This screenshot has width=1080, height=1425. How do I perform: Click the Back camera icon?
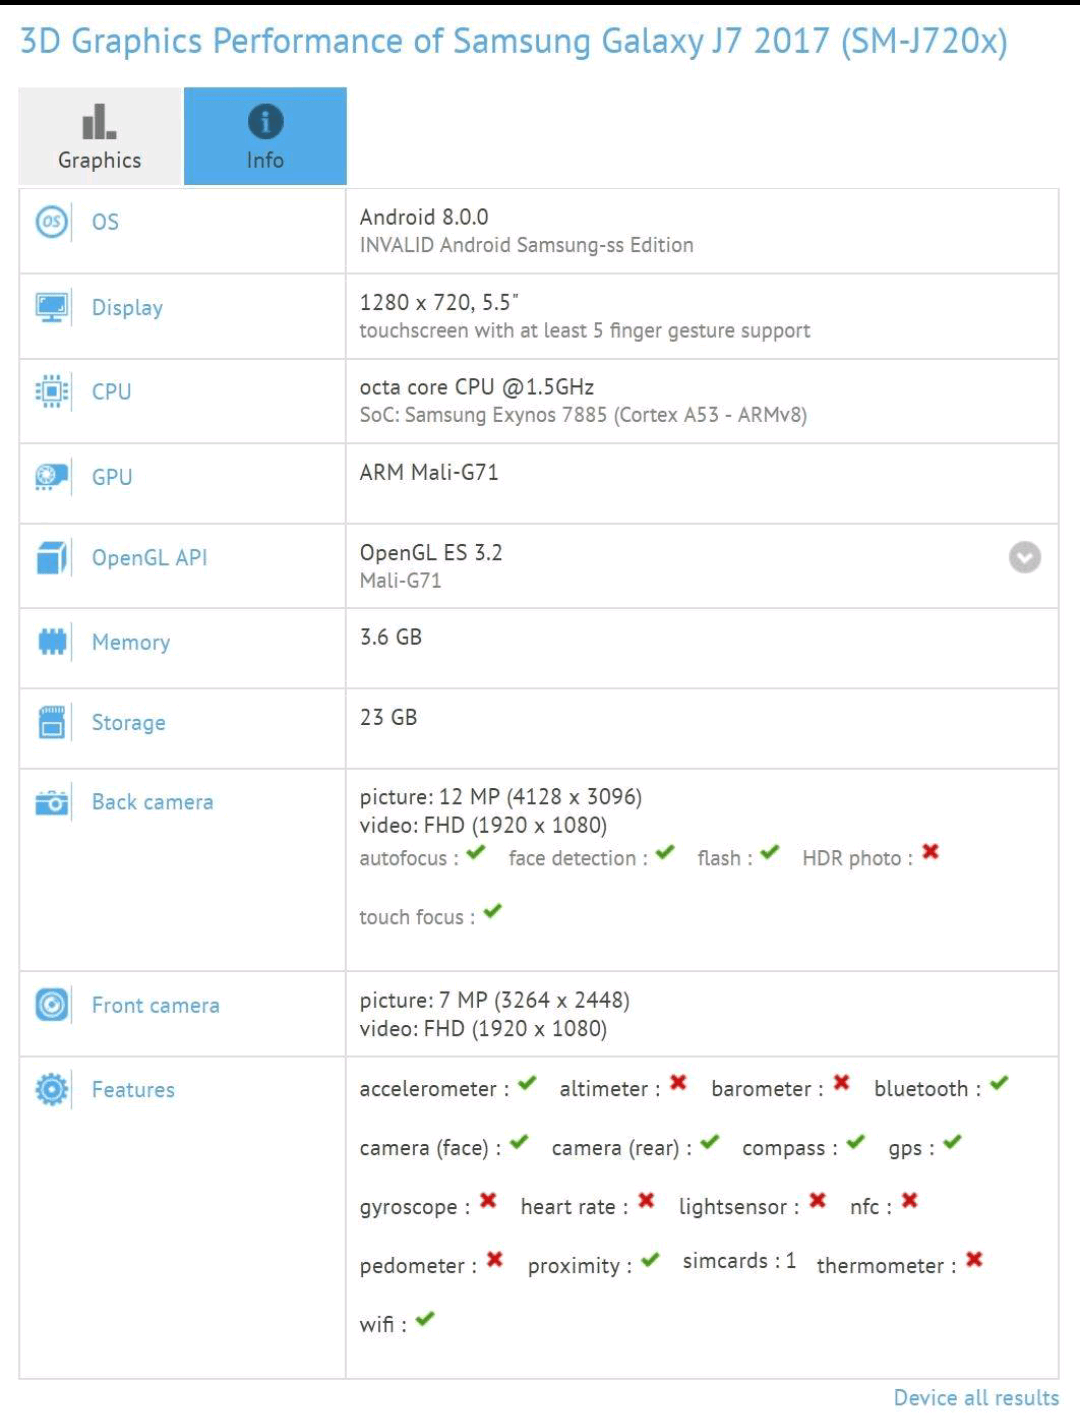52,802
